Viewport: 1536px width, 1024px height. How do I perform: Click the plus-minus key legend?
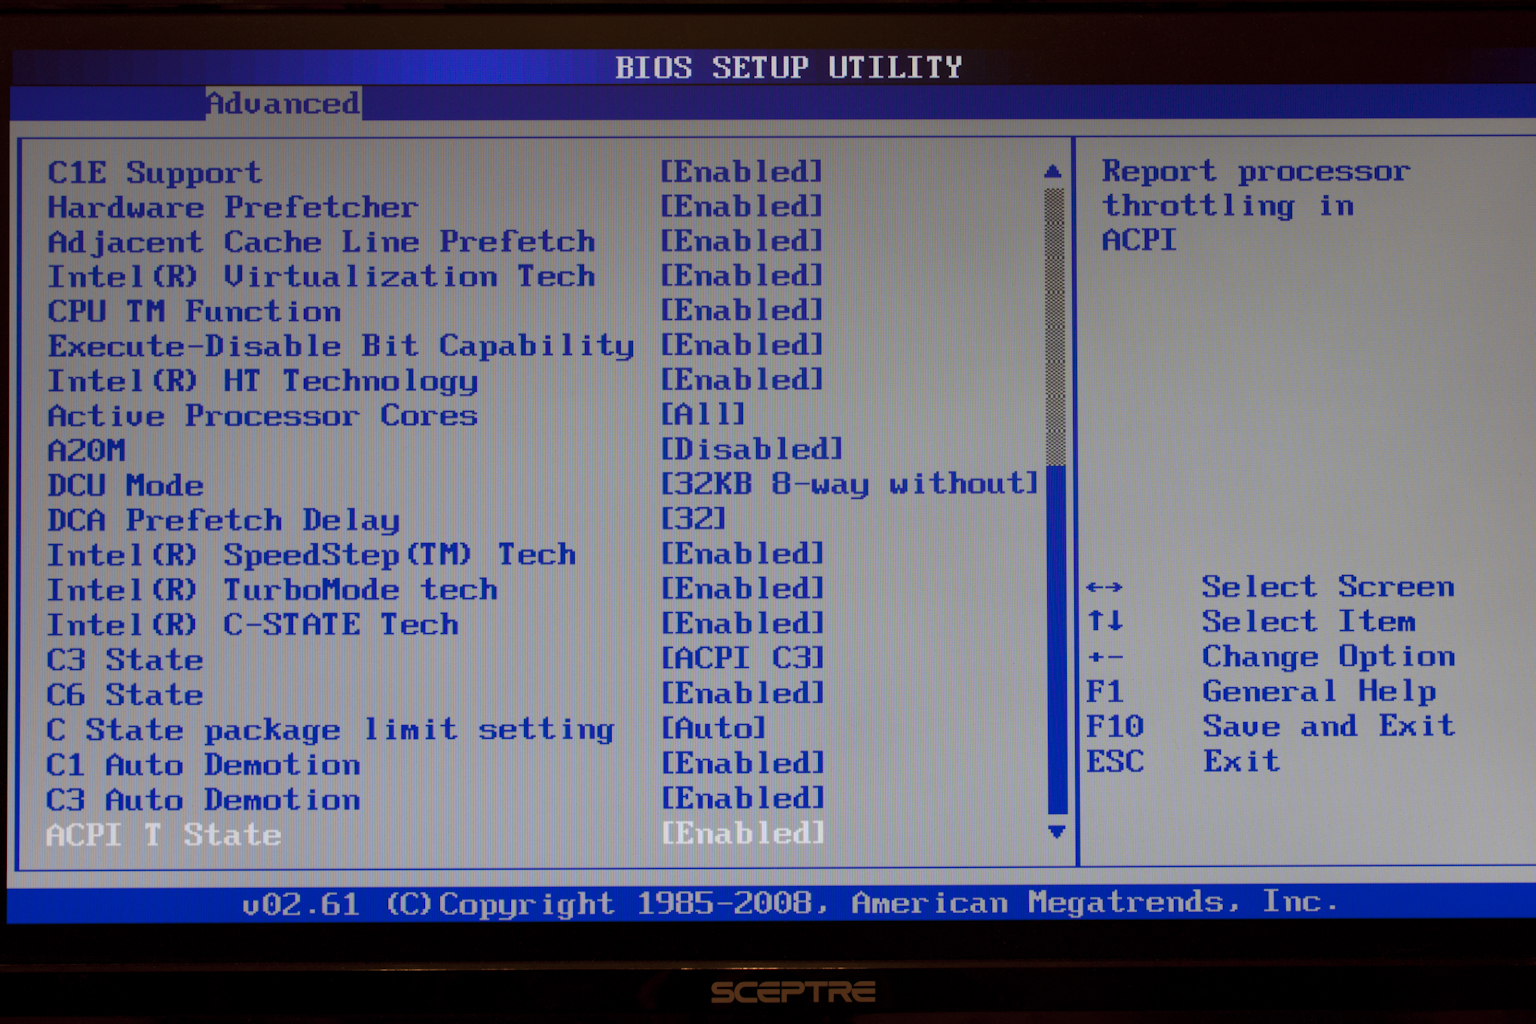point(1105,657)
